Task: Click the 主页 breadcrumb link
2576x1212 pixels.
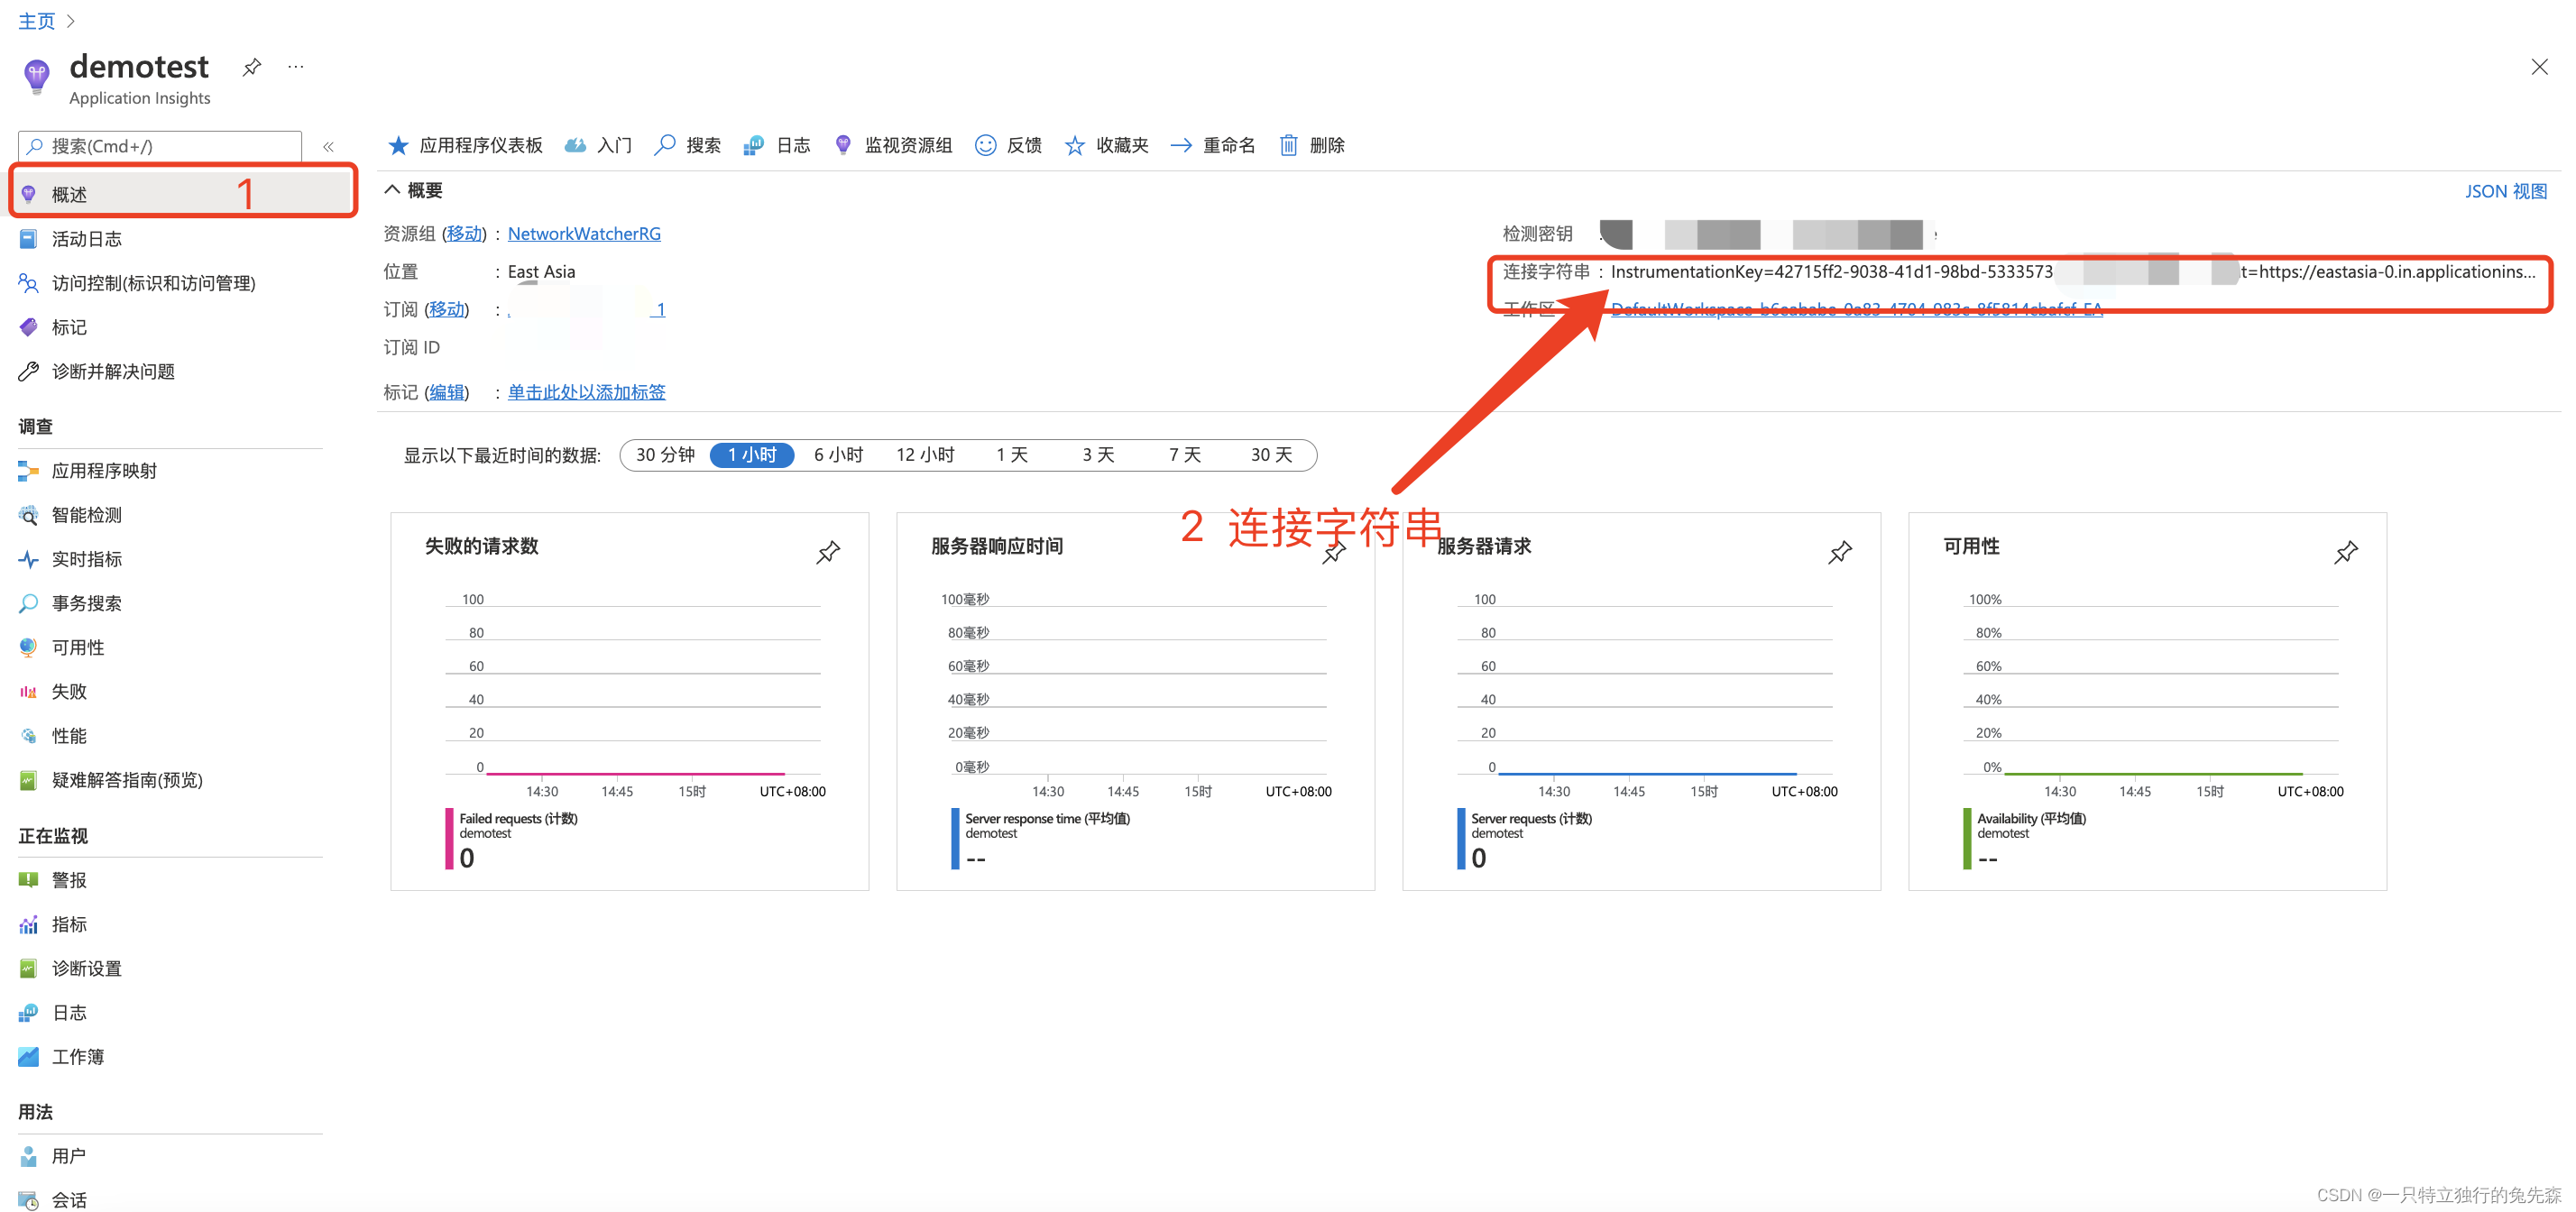Action: [36, 20]
